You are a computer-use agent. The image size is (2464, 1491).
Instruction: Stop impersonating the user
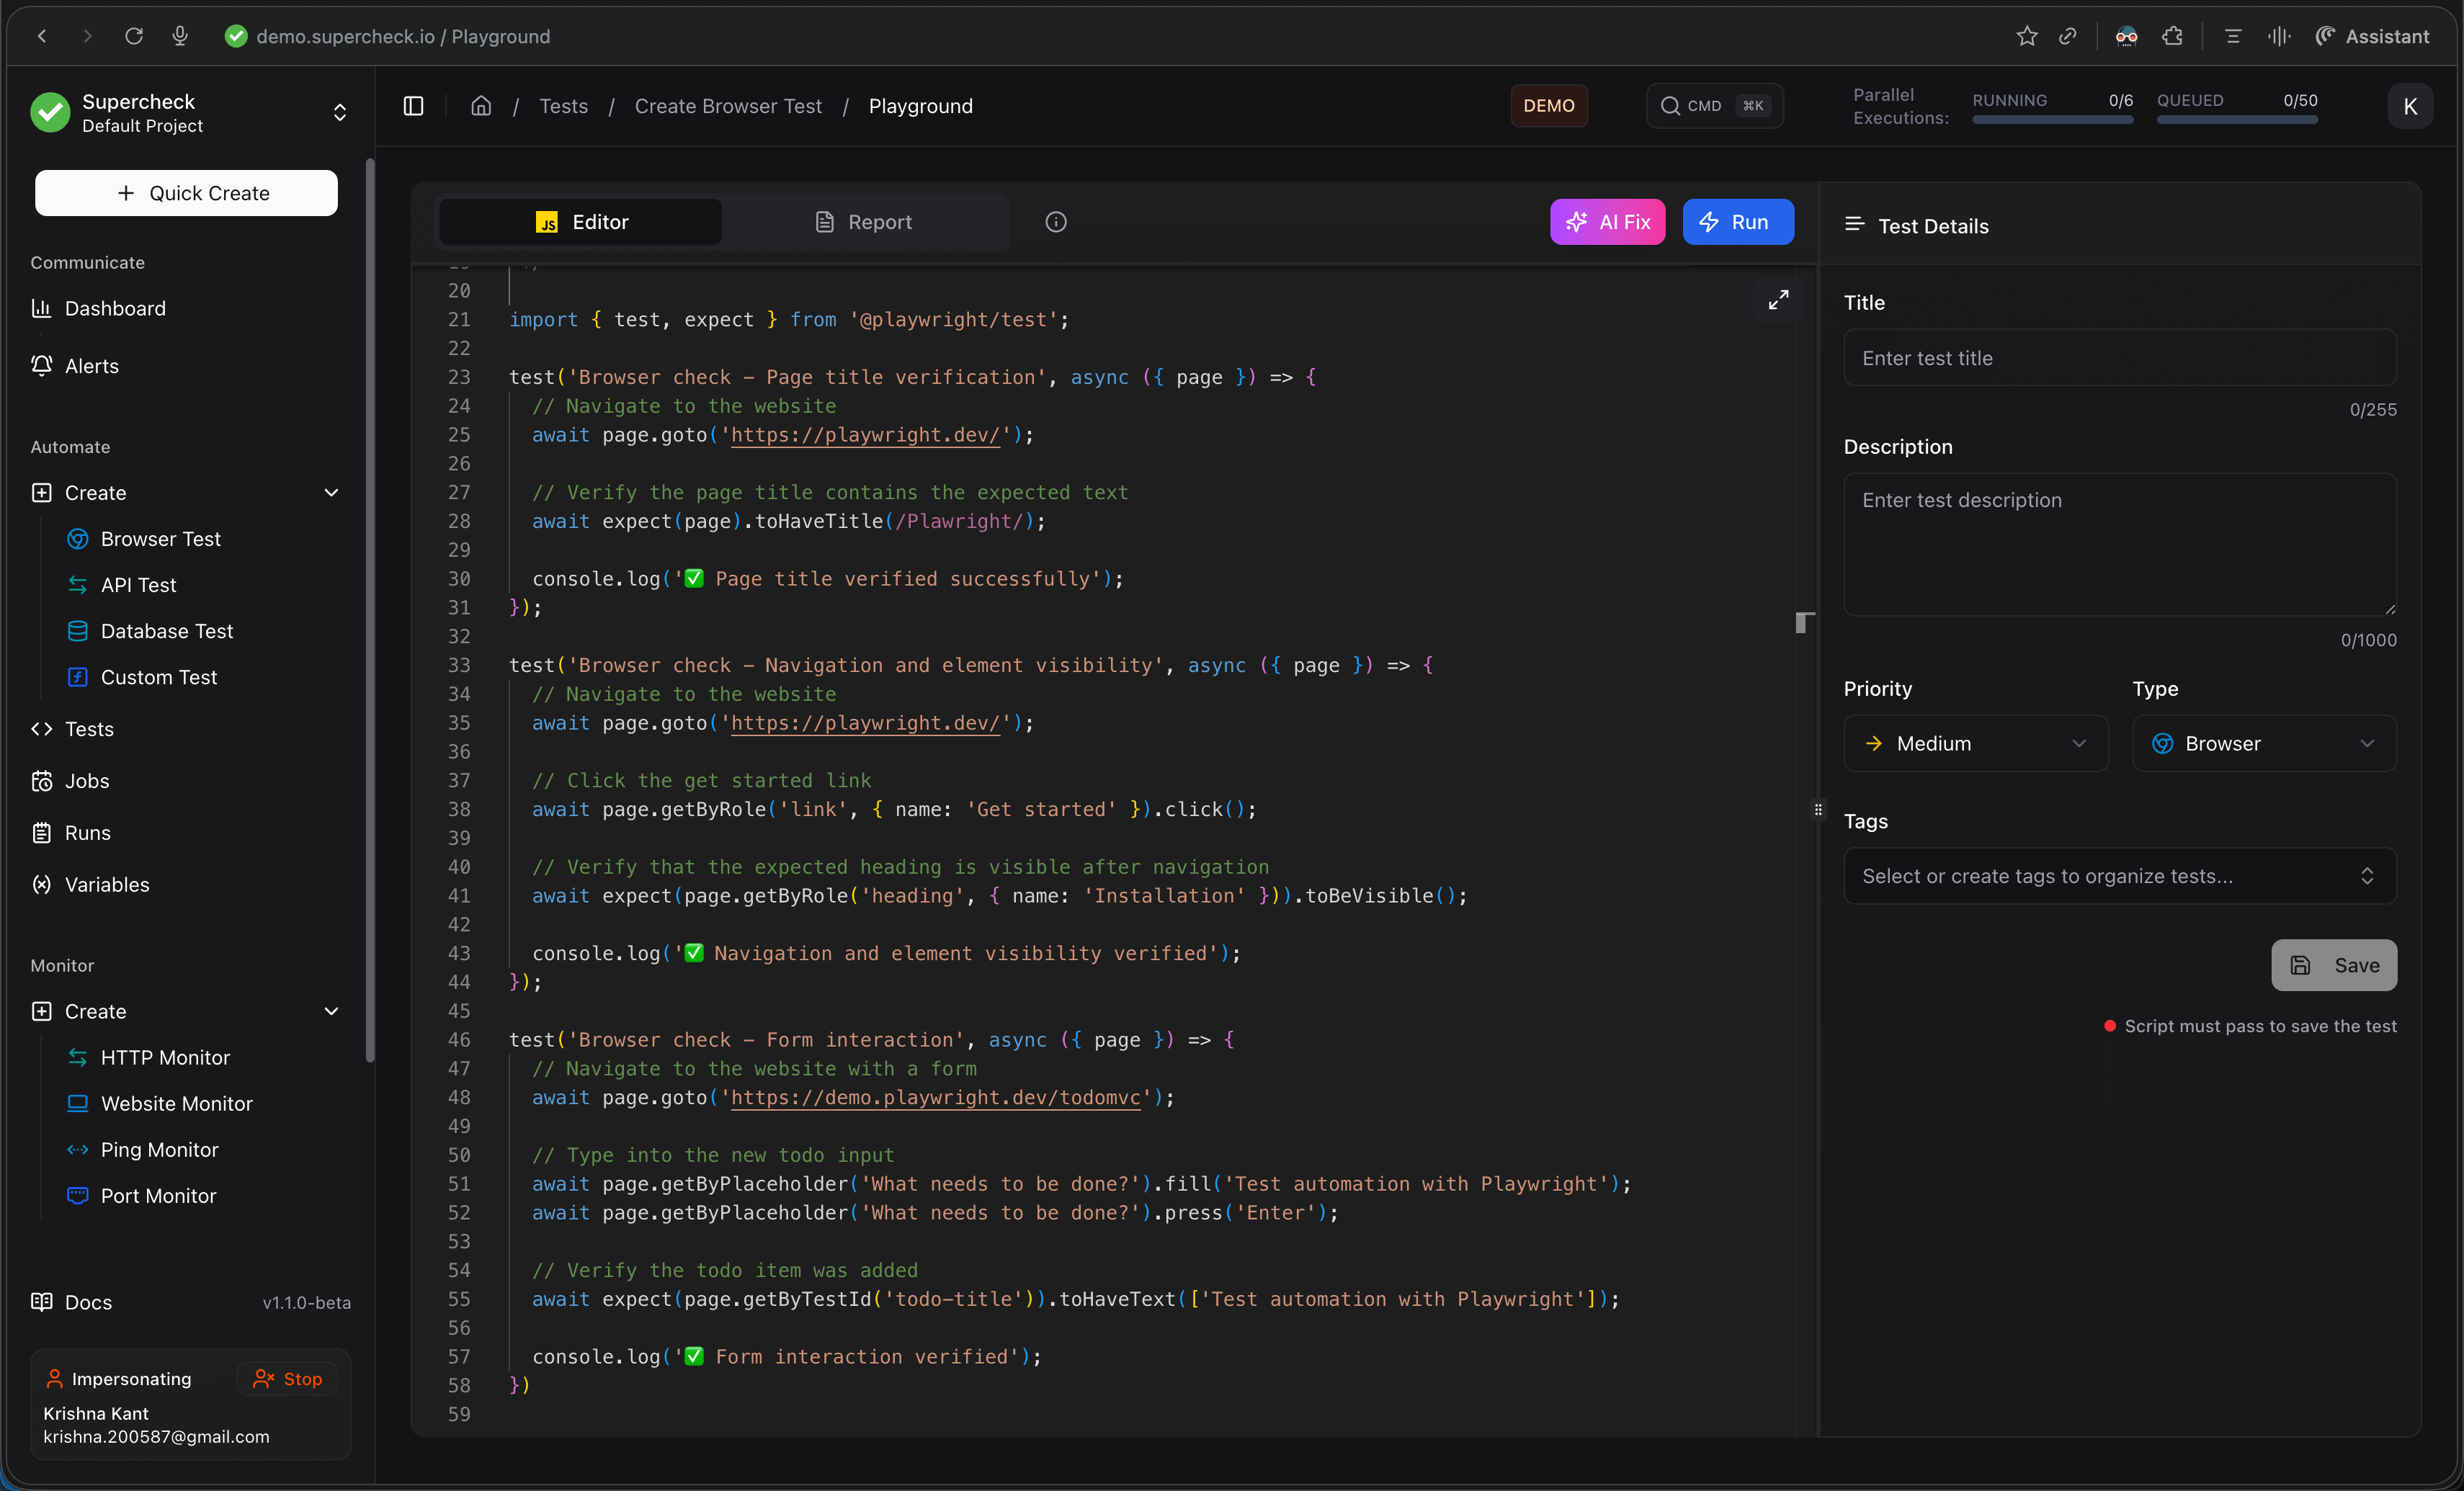click(x=288, y=1379)
